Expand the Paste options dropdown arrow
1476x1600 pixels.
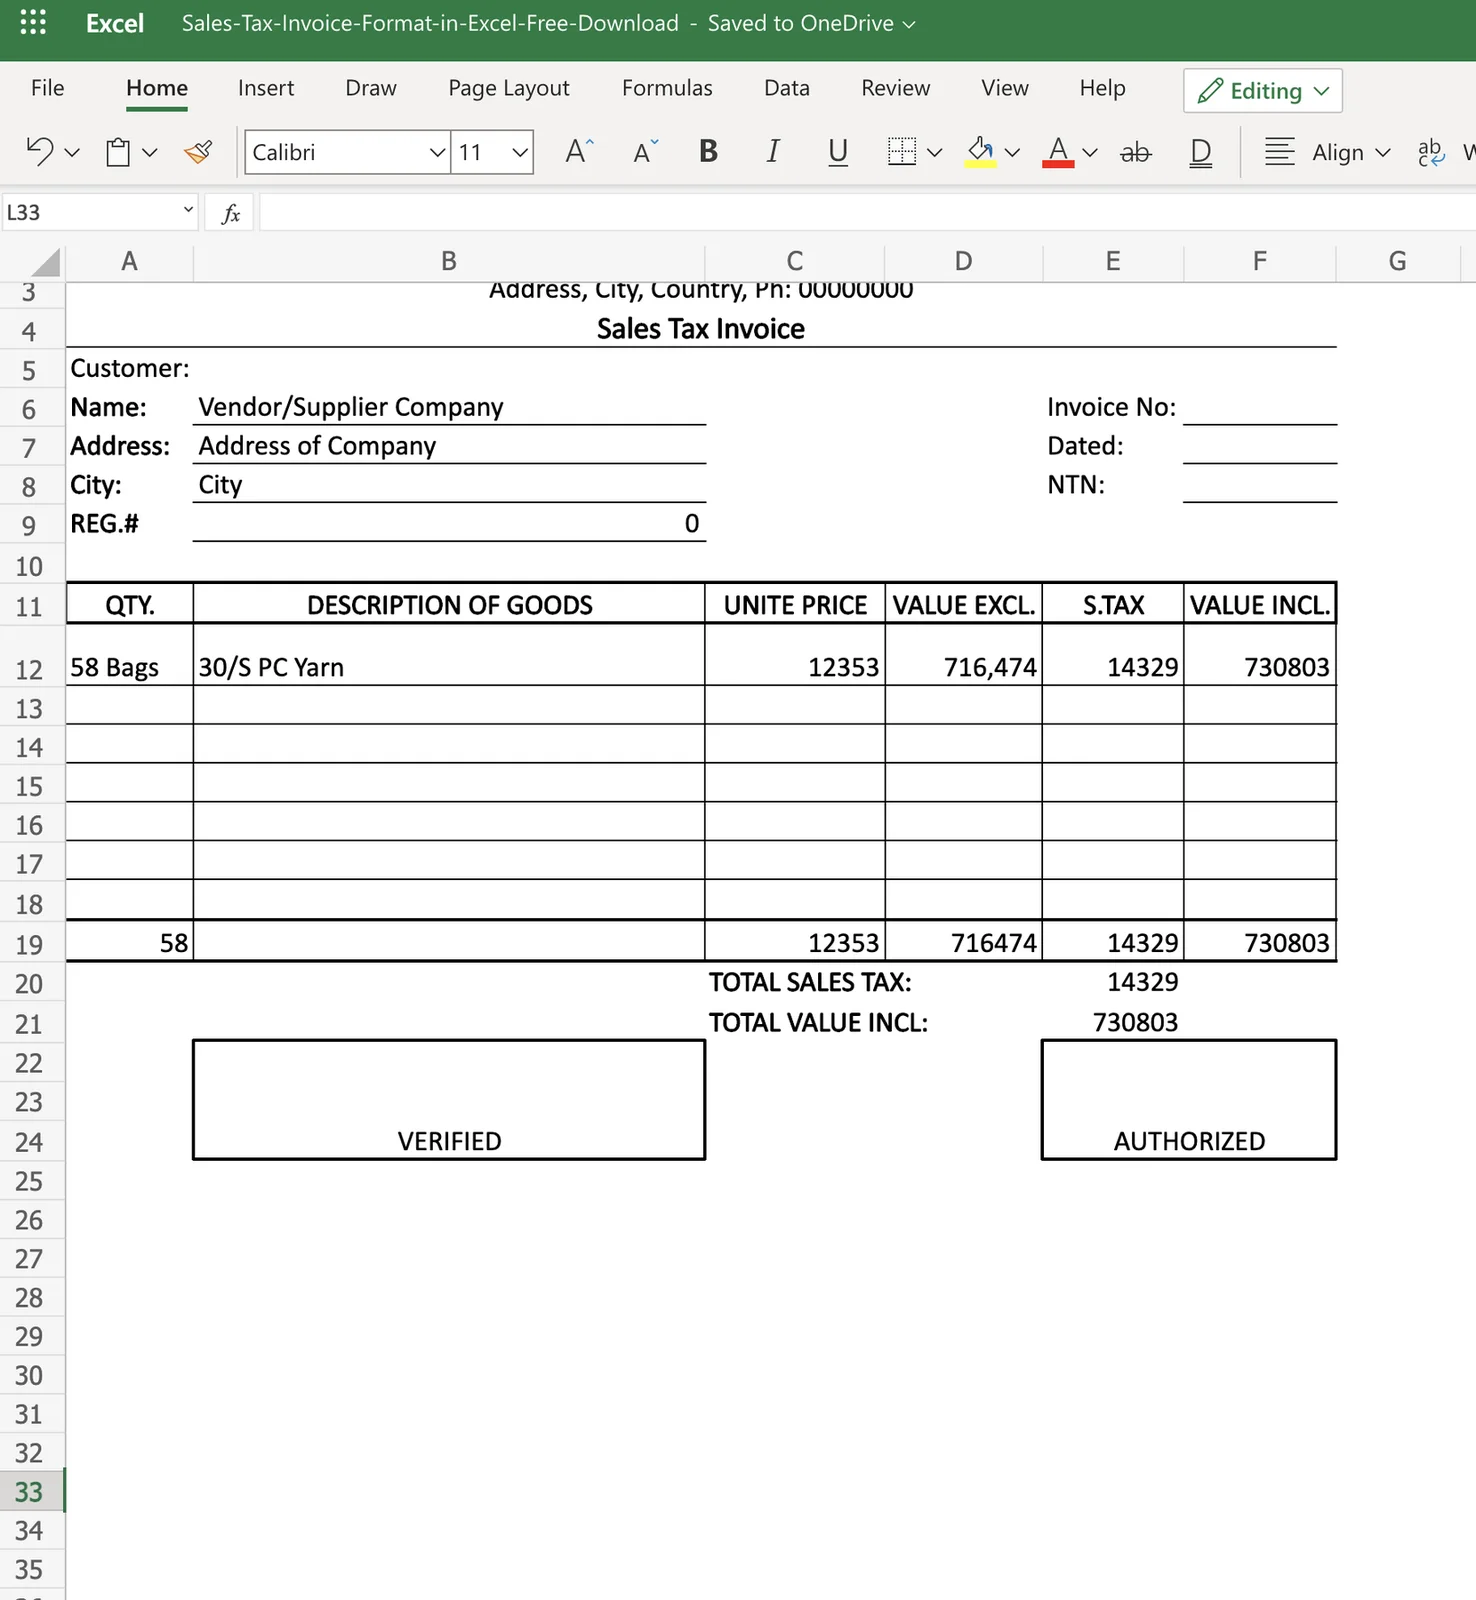150,153
